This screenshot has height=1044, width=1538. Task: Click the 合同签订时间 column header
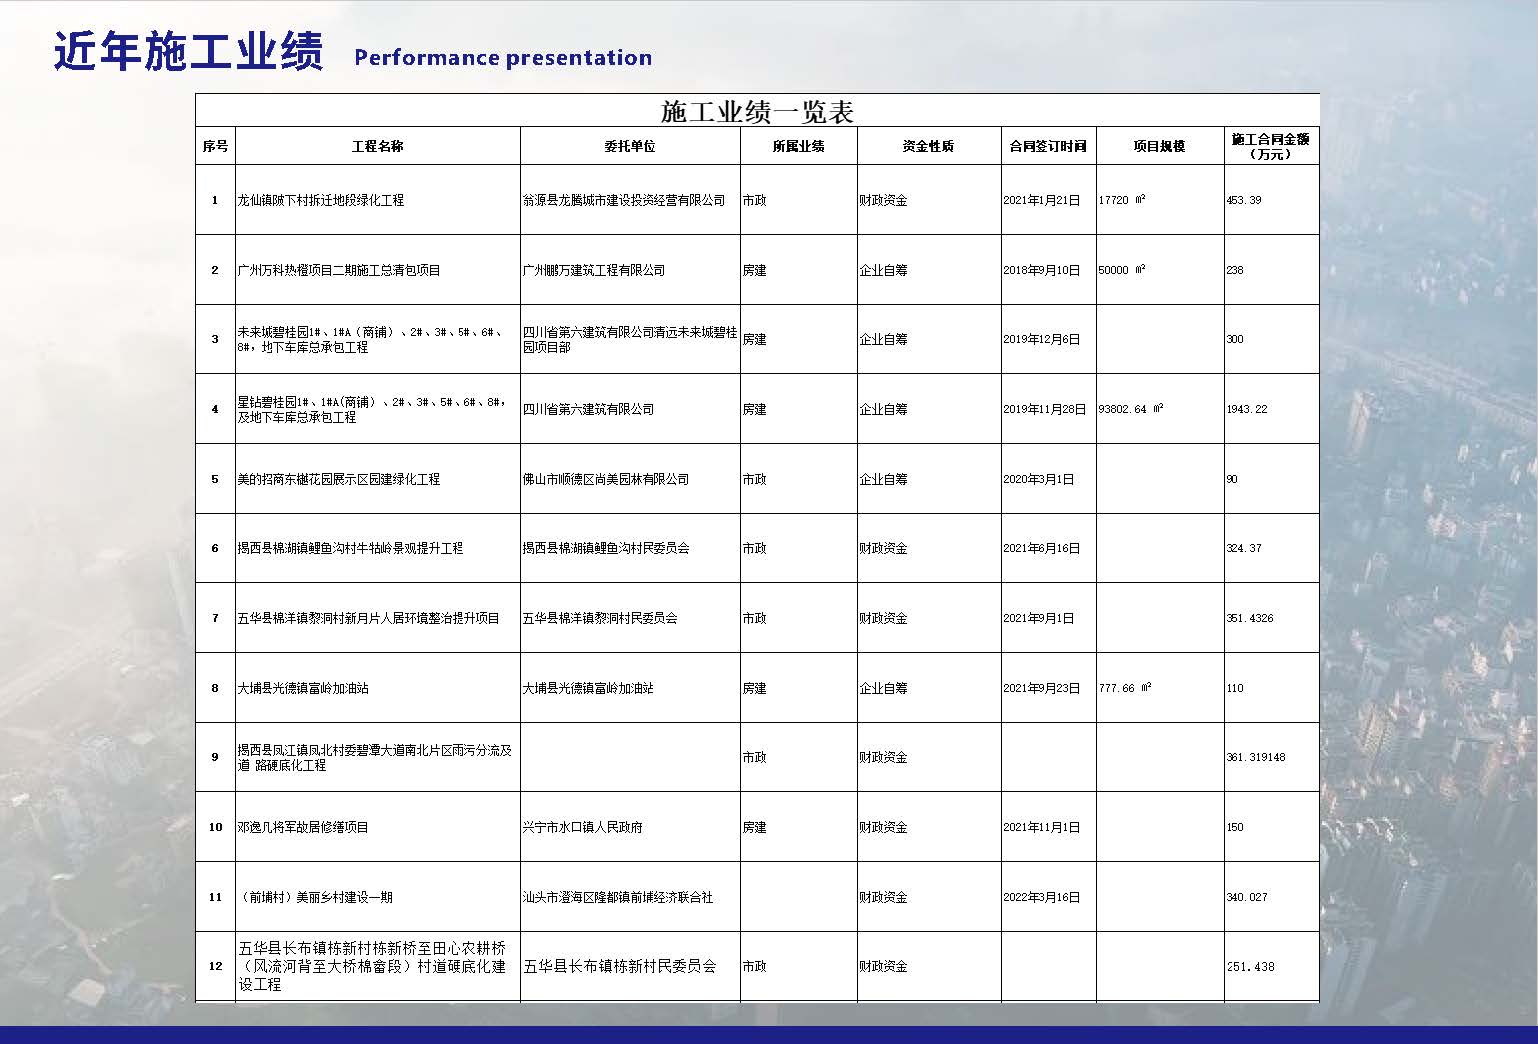[1048, 145]
